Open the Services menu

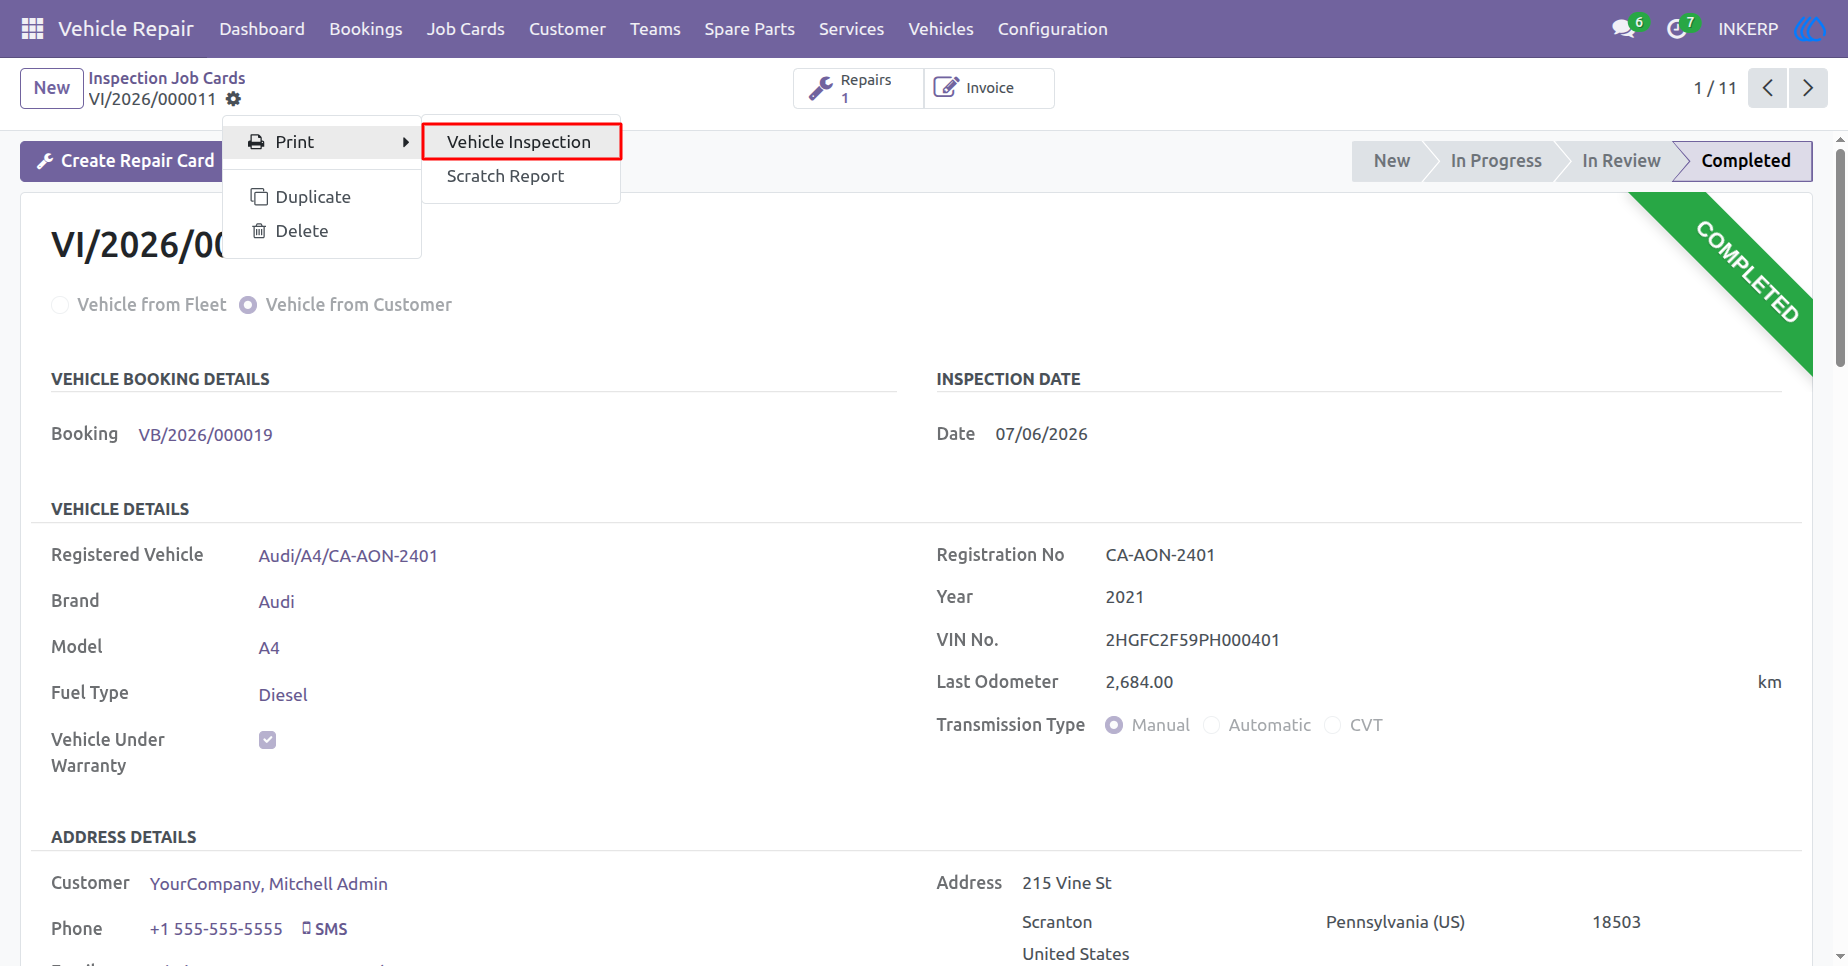pos(851,29)
